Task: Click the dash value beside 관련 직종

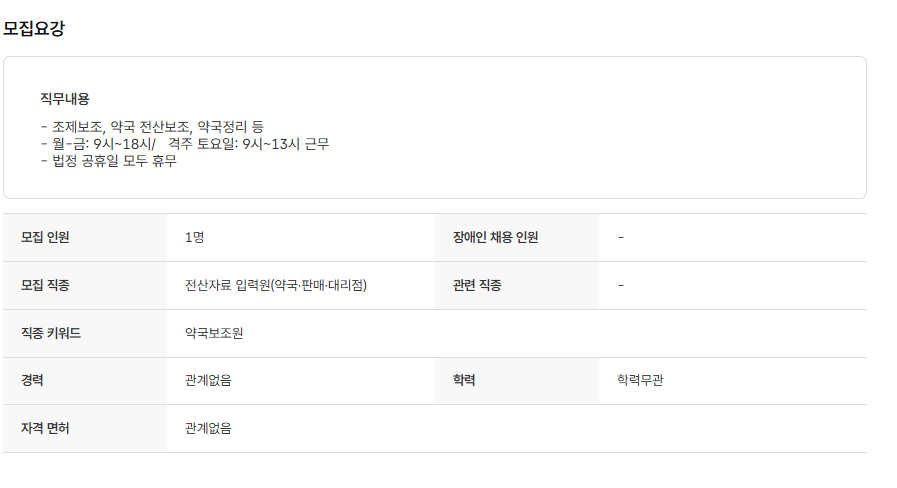Action: [x=621, y=285]
